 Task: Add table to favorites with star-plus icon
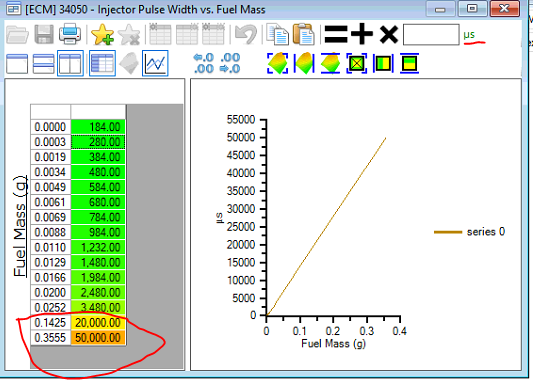(102, 34)
